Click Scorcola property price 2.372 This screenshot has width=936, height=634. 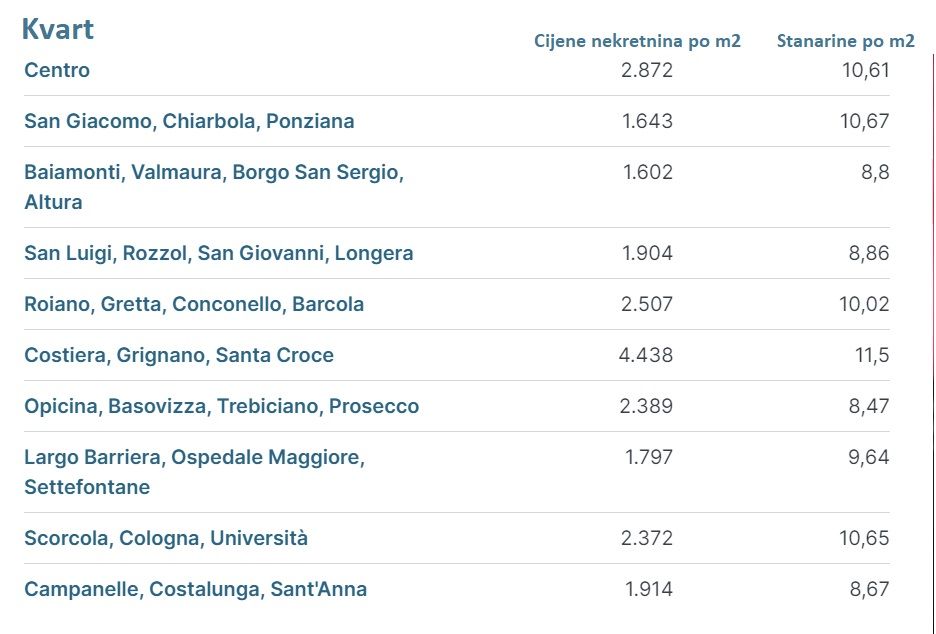tap(647, 538)
